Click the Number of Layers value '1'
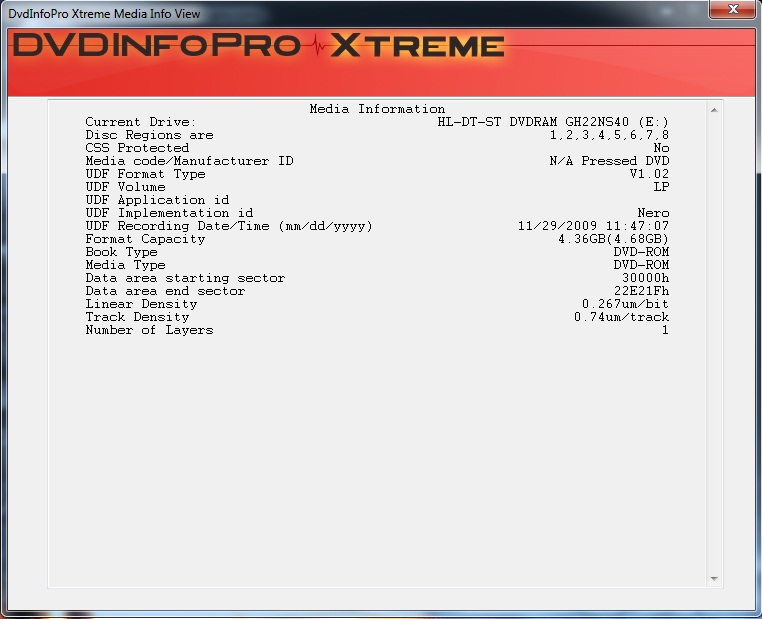 (665, 330)
